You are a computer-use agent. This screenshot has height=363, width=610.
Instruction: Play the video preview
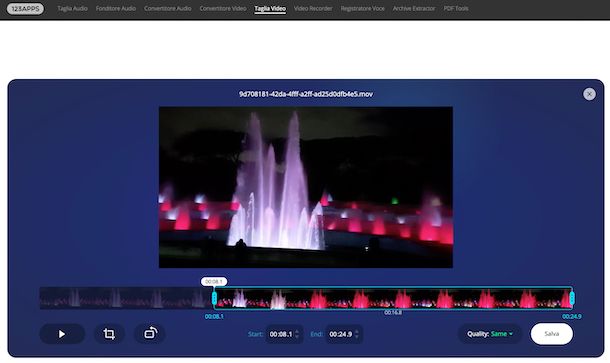pos(62,334)
